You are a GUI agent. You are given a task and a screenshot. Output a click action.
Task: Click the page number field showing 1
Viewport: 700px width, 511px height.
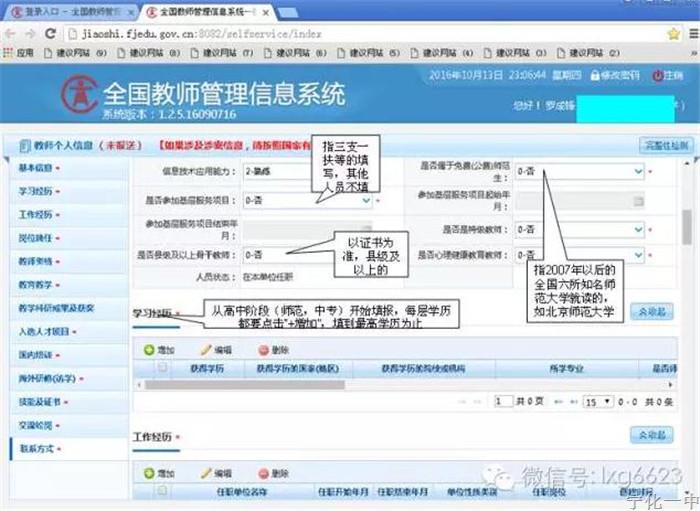[x=503, y=402]
